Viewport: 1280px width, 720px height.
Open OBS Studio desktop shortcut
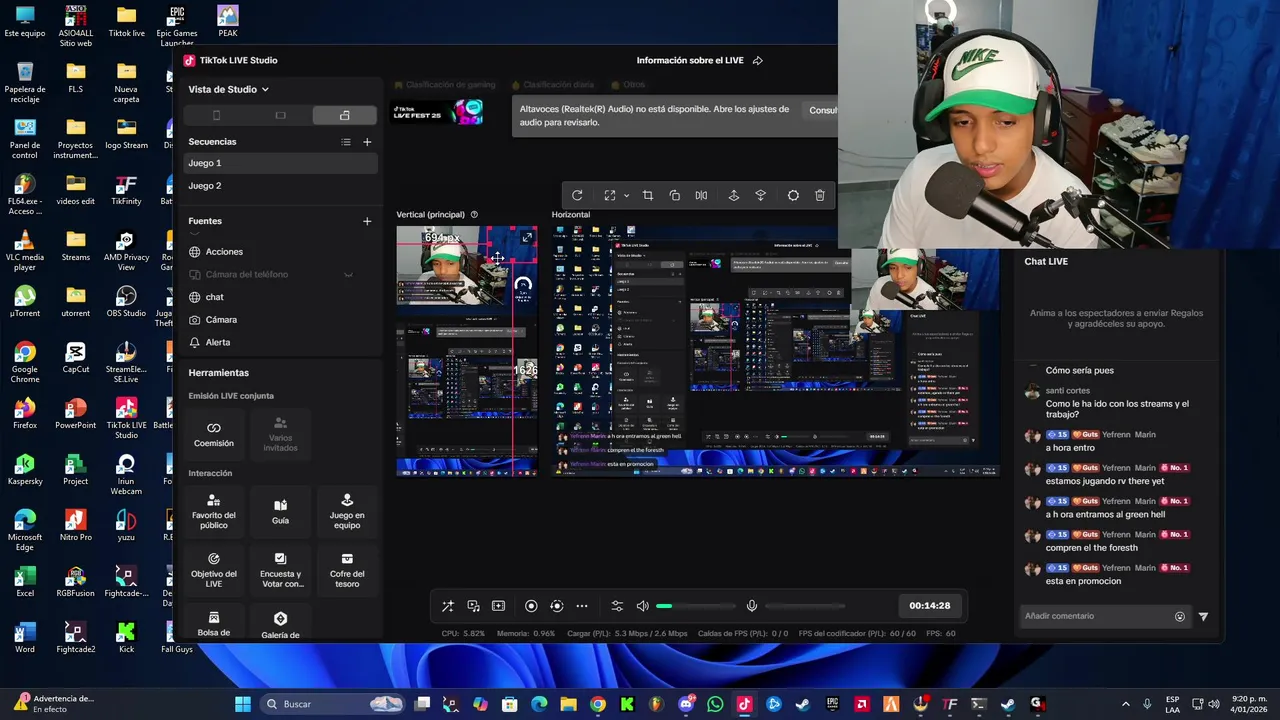point(126,302)
